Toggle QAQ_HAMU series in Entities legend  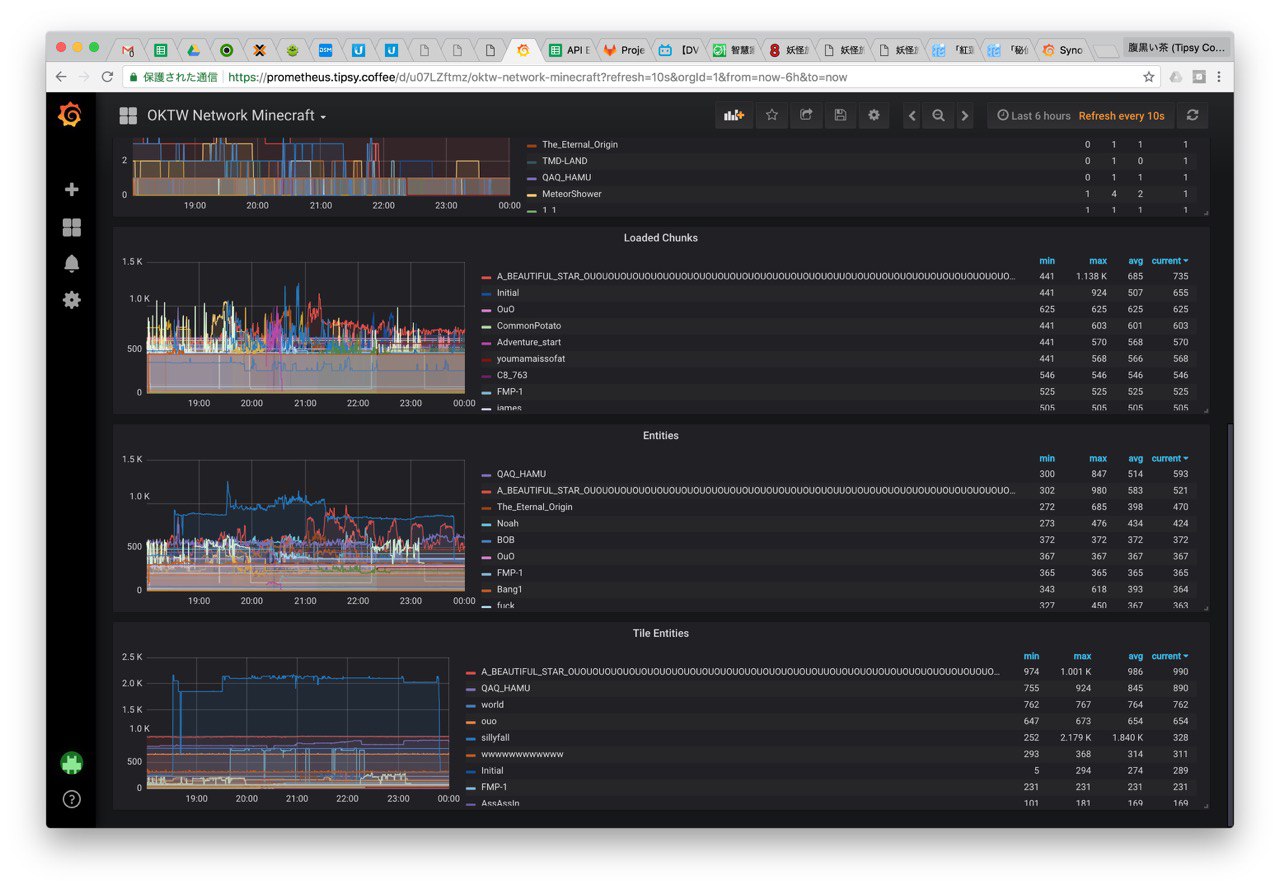[521, 474]
